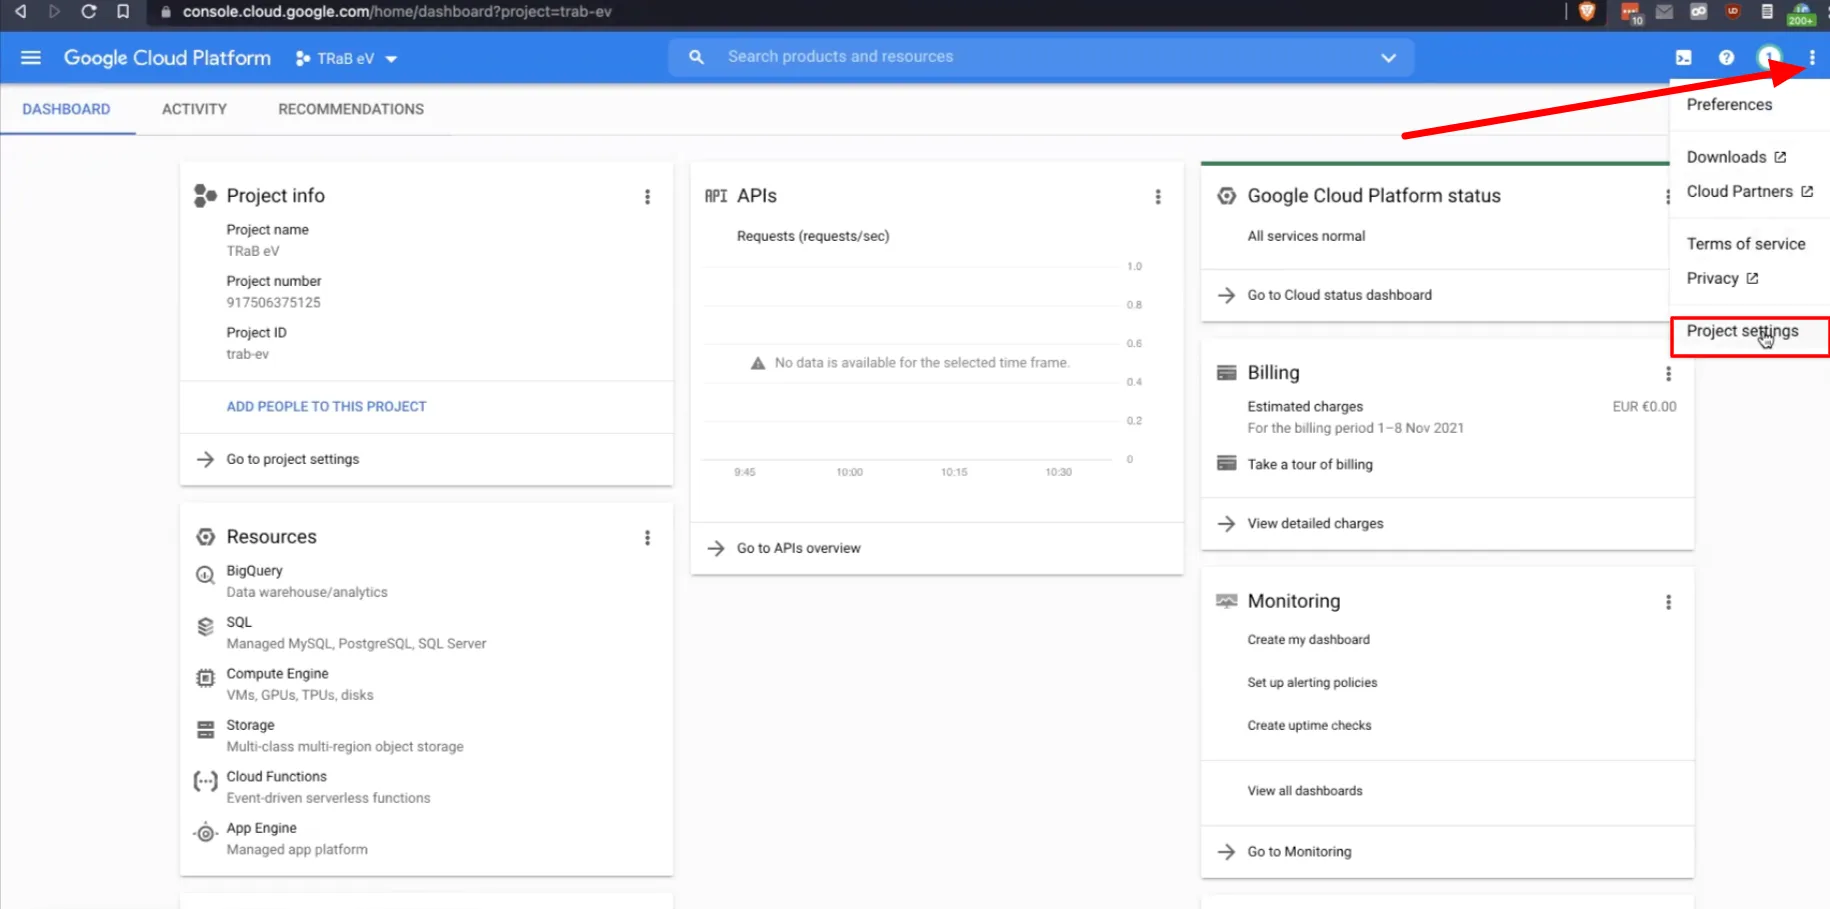Screen dimensions: 1830x909
Task: Open Cloud Shell terminal icon
Action: (x=1684, y=58)
